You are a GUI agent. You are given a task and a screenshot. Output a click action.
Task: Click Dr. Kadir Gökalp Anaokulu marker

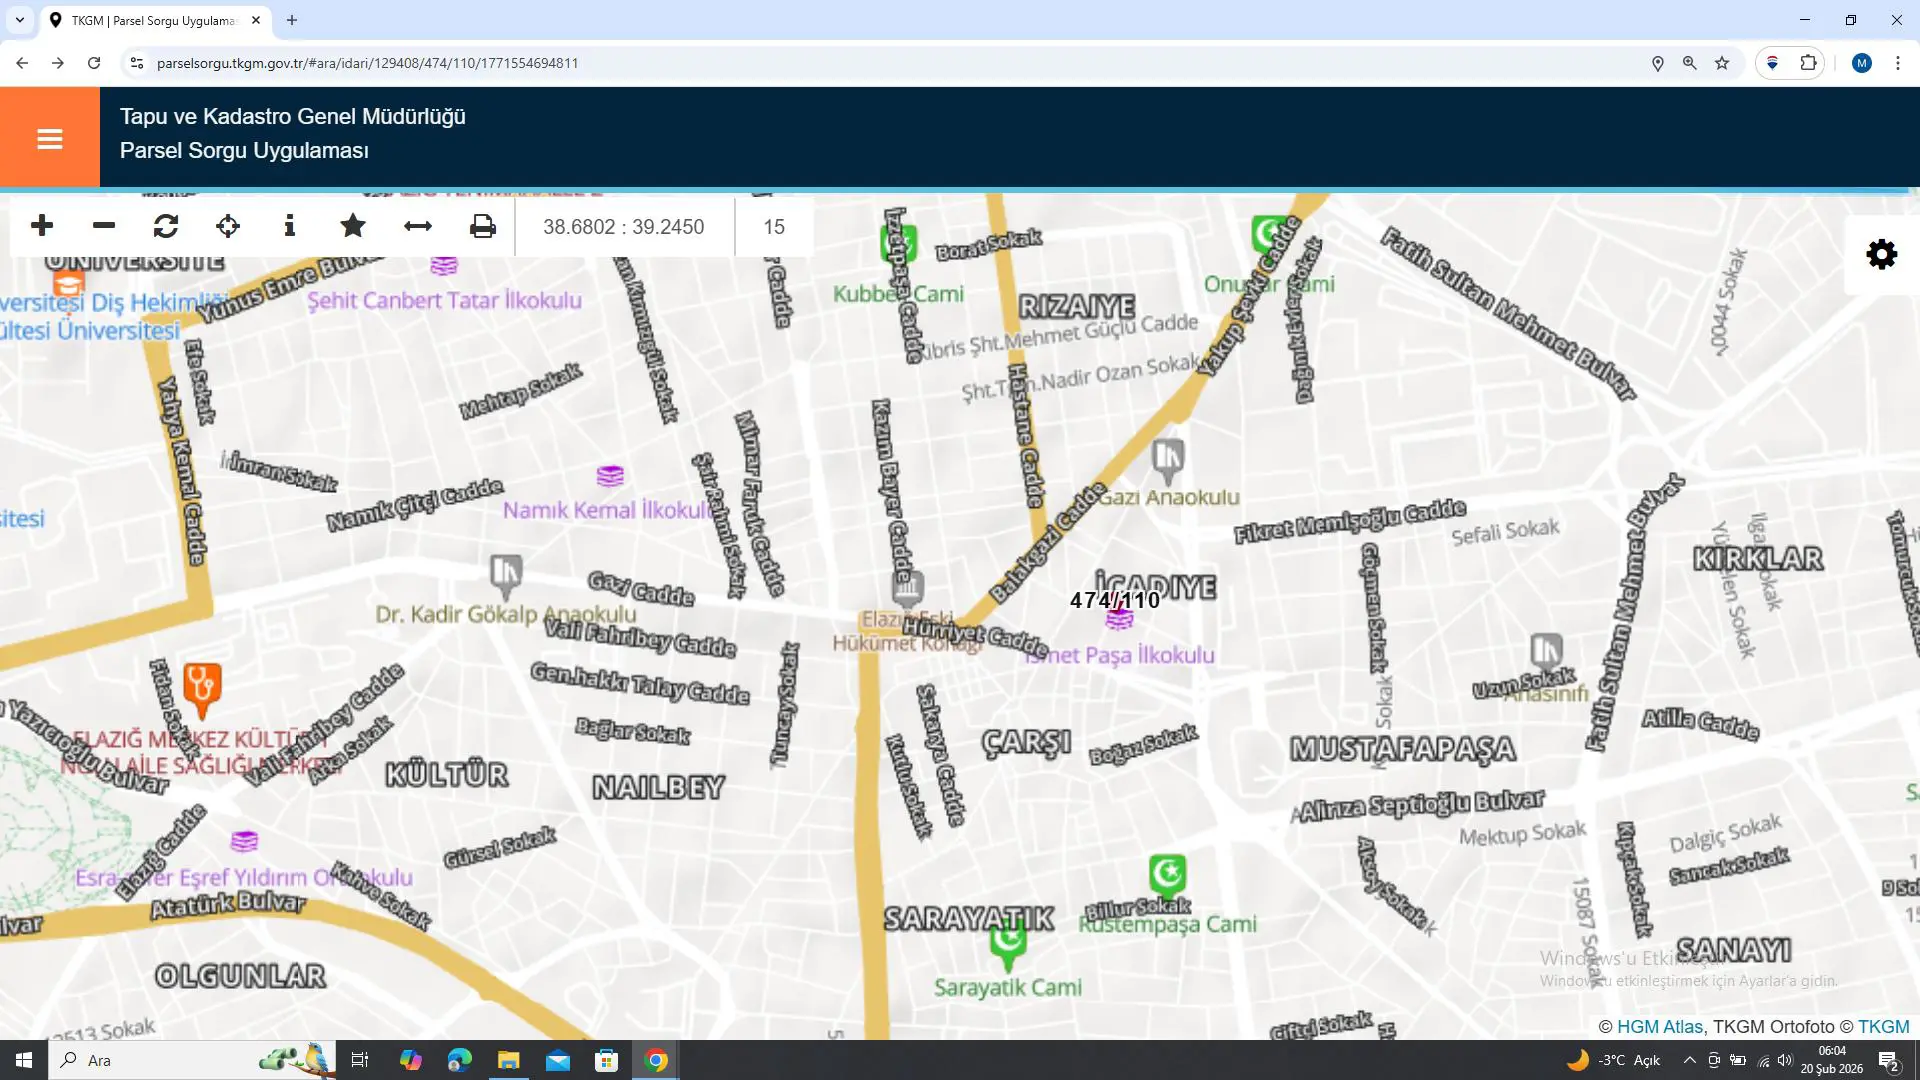click(506, 576)
